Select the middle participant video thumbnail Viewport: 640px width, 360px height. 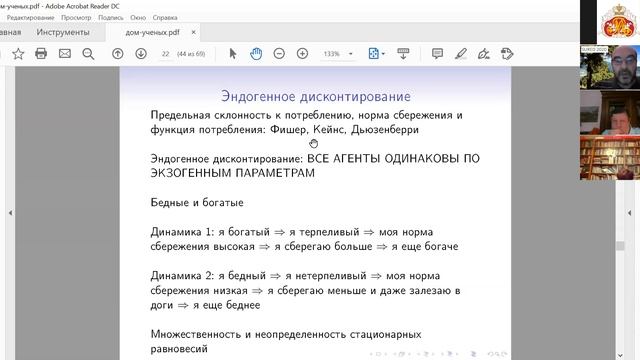click(x=610, y=112)
